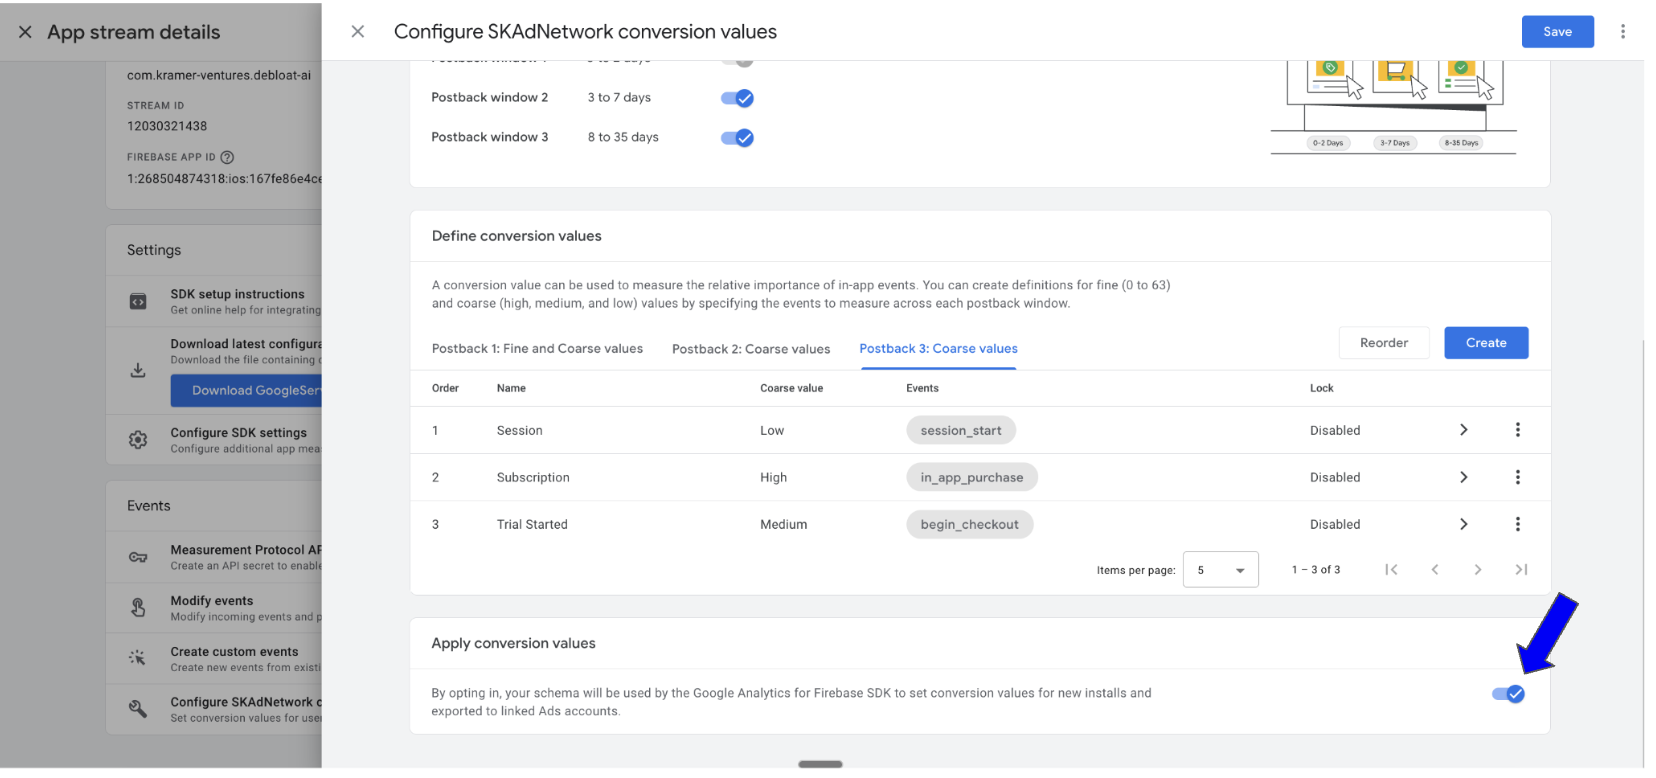Toggle Postback window 2 switch
1656x778 pixels.
pos(737,98)
